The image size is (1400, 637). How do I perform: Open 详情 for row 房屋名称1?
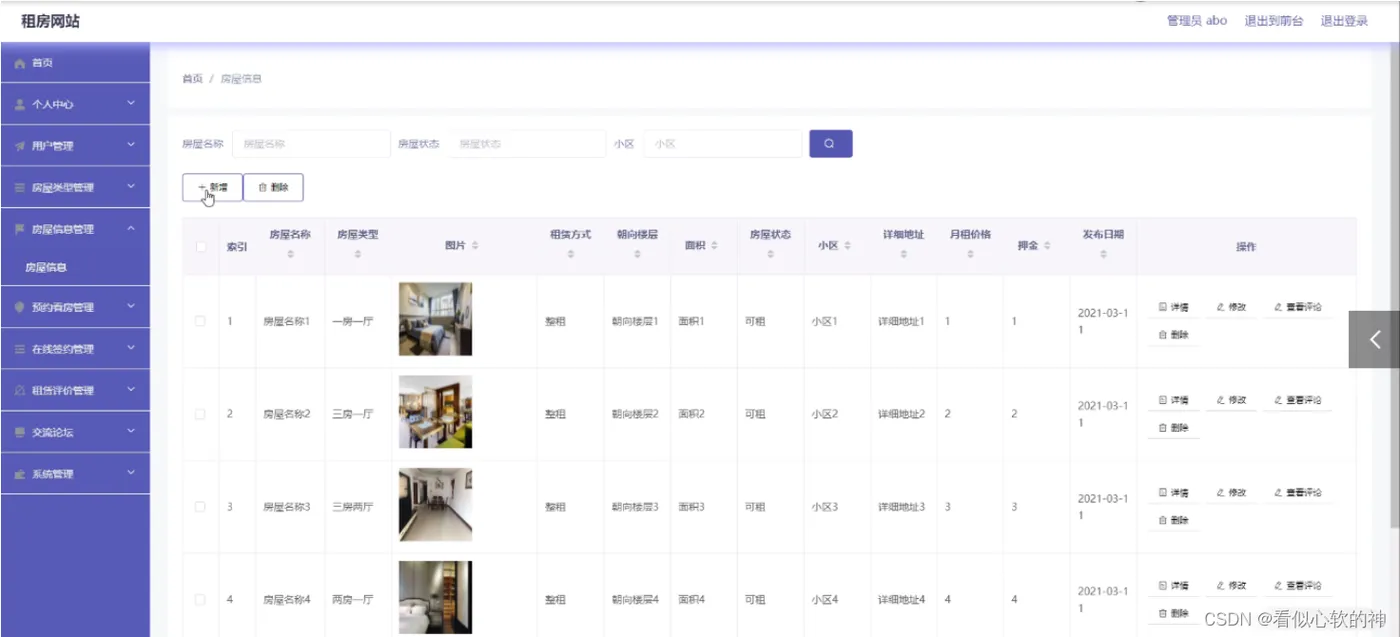click(1173, 307)
